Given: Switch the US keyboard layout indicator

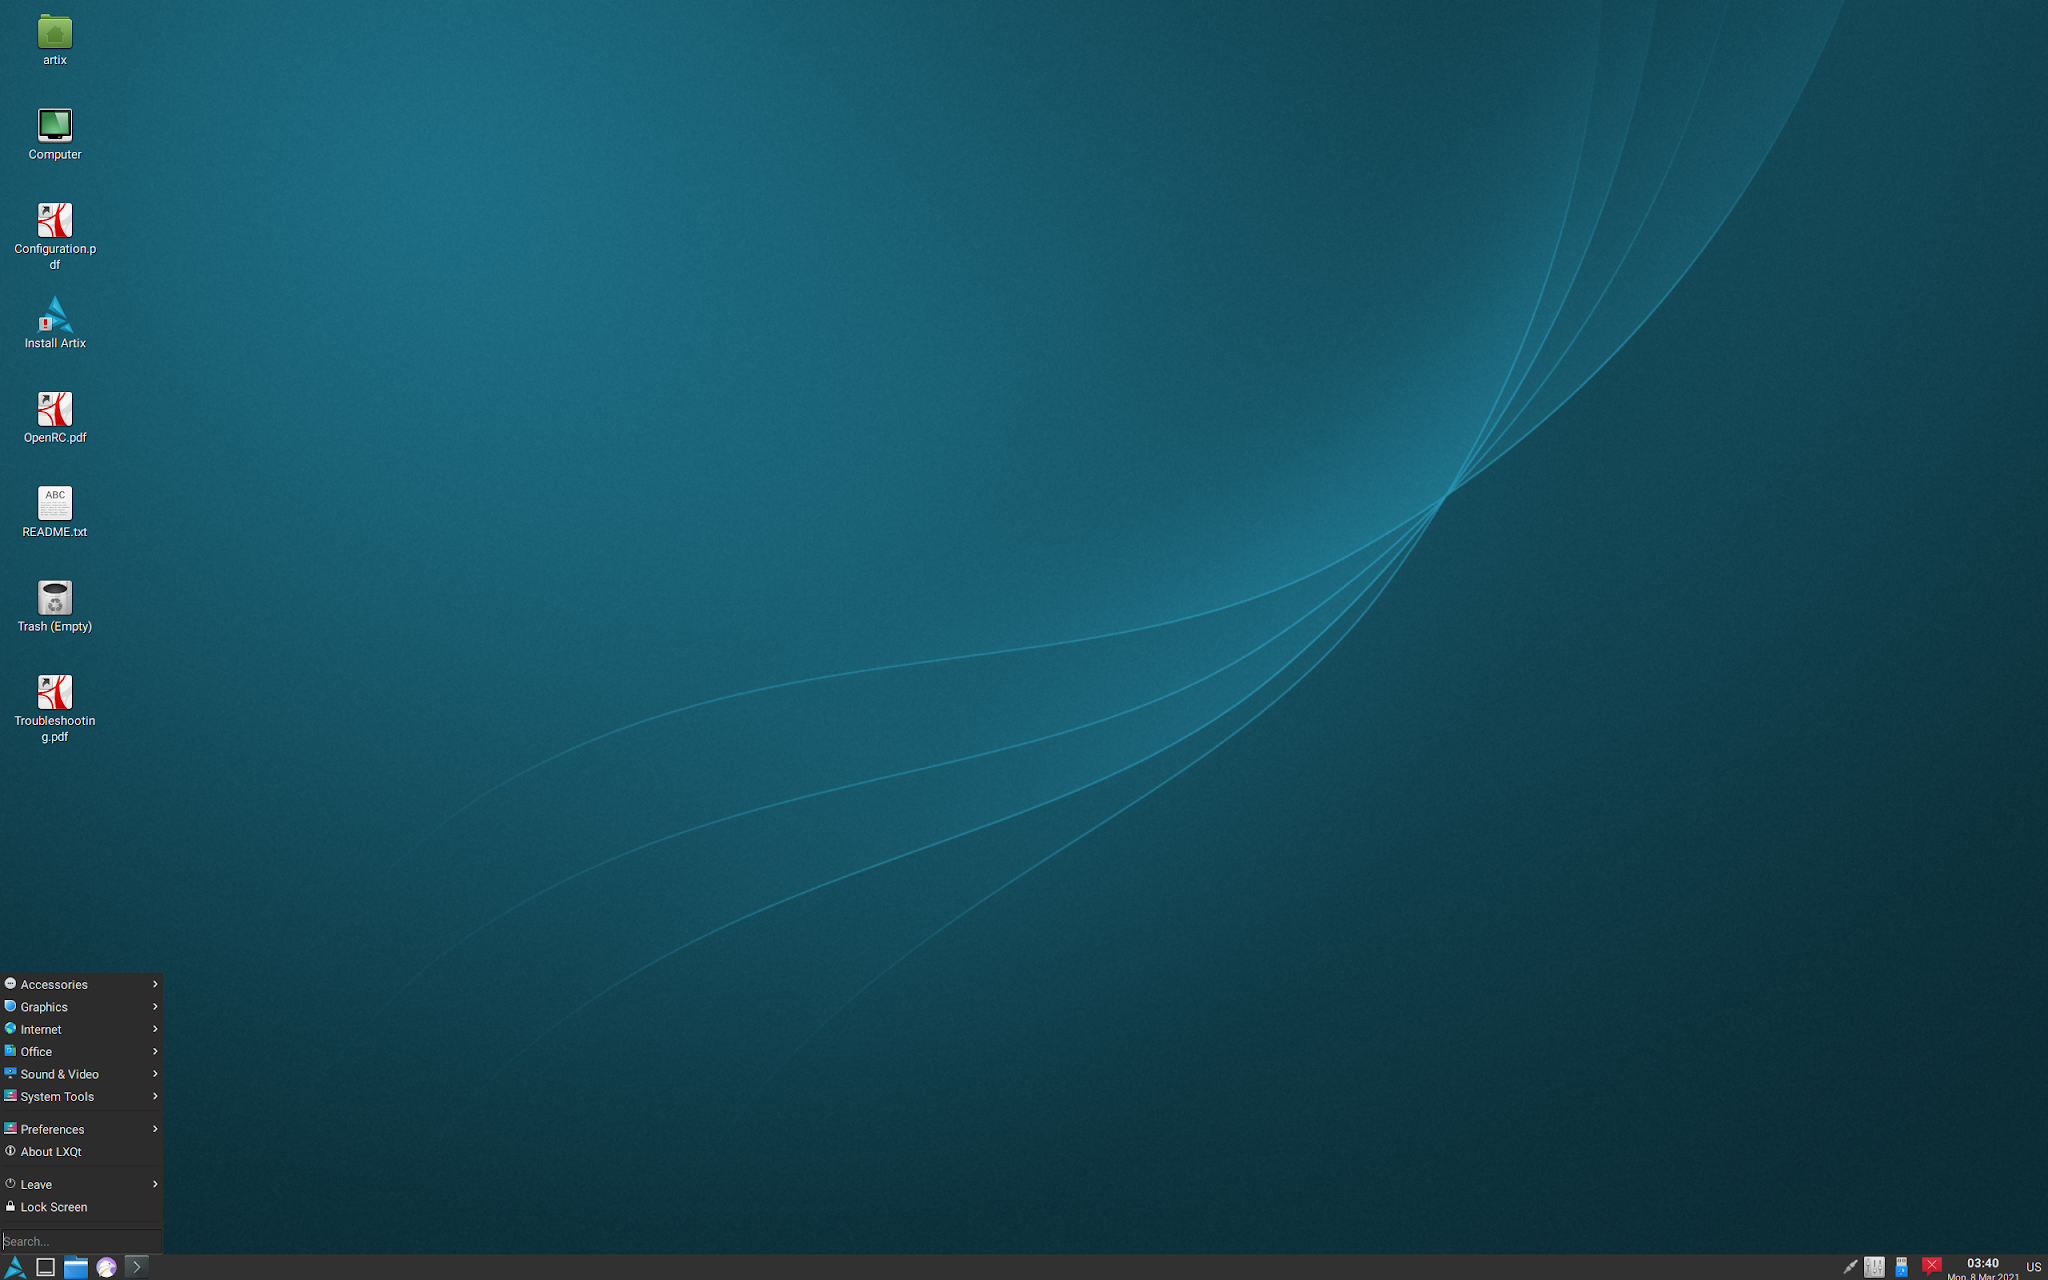Looking at the screenshot, I should [2036, 1267].
